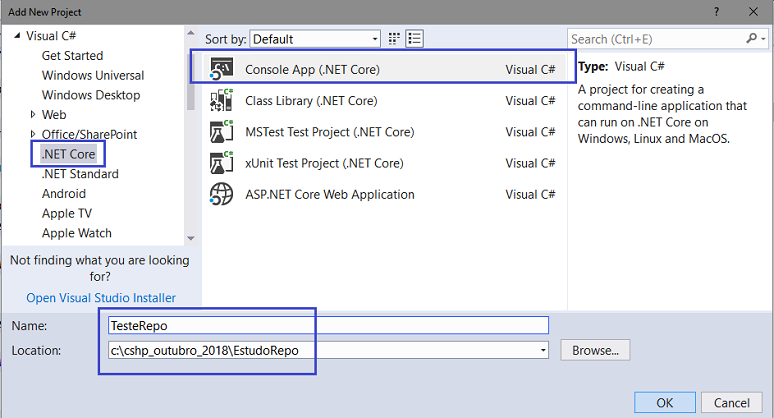
Task: Close the Add New Project dialog
Action: click(753, 11)
